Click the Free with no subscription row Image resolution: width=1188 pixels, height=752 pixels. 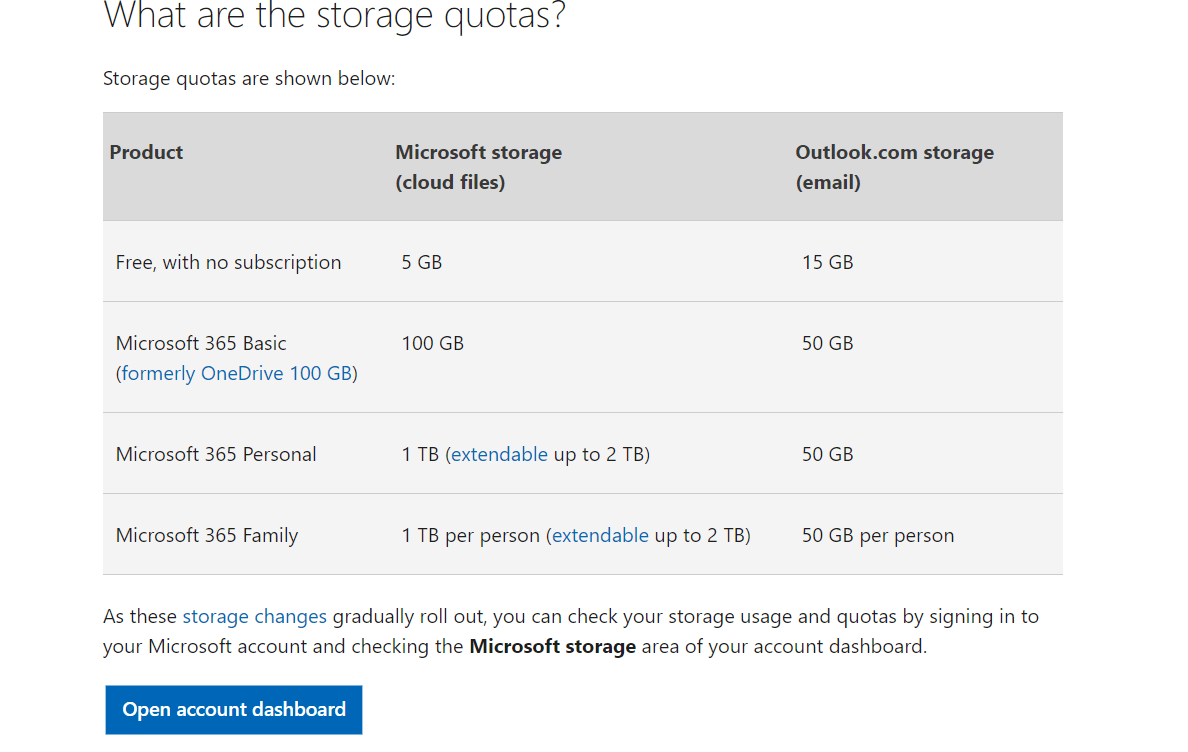[x=227, y=261]
